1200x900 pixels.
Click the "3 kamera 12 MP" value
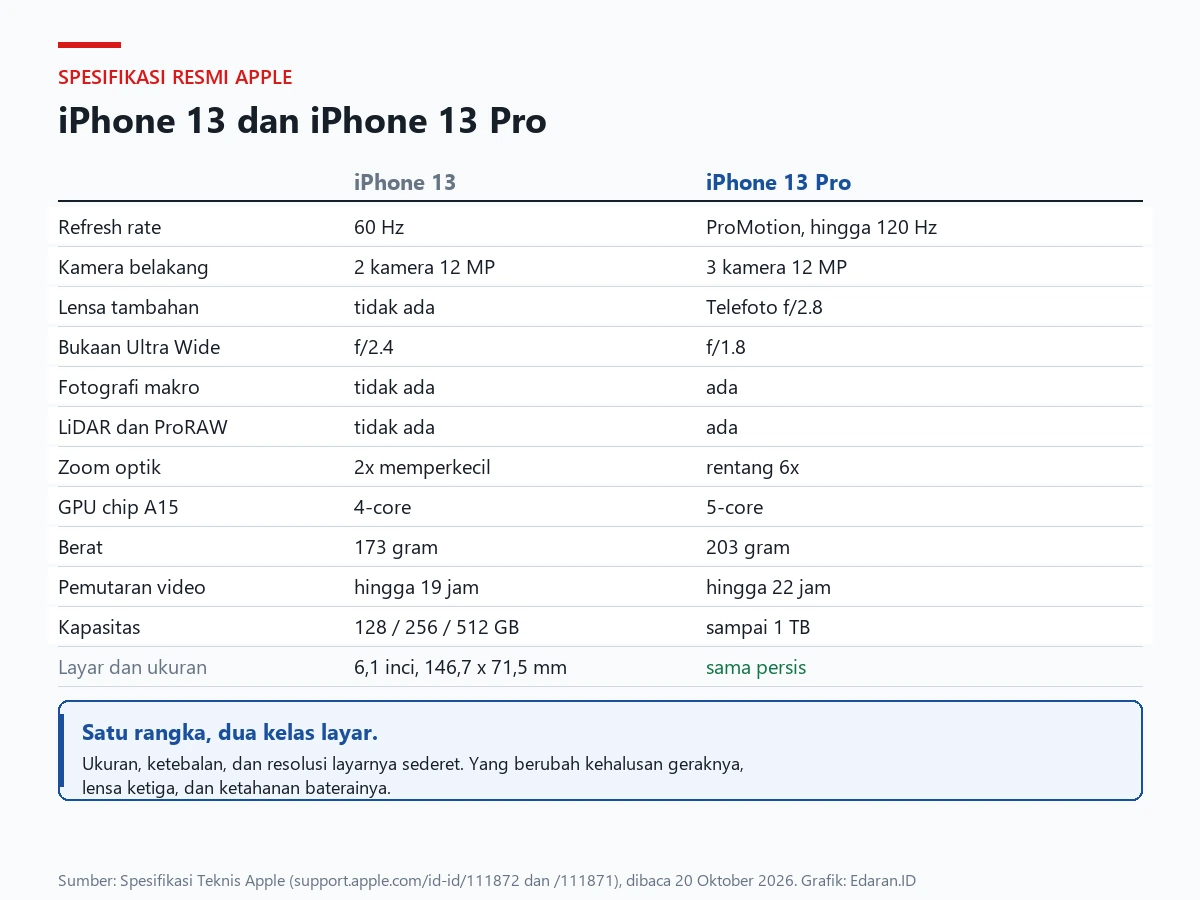[x=776, y=267]
